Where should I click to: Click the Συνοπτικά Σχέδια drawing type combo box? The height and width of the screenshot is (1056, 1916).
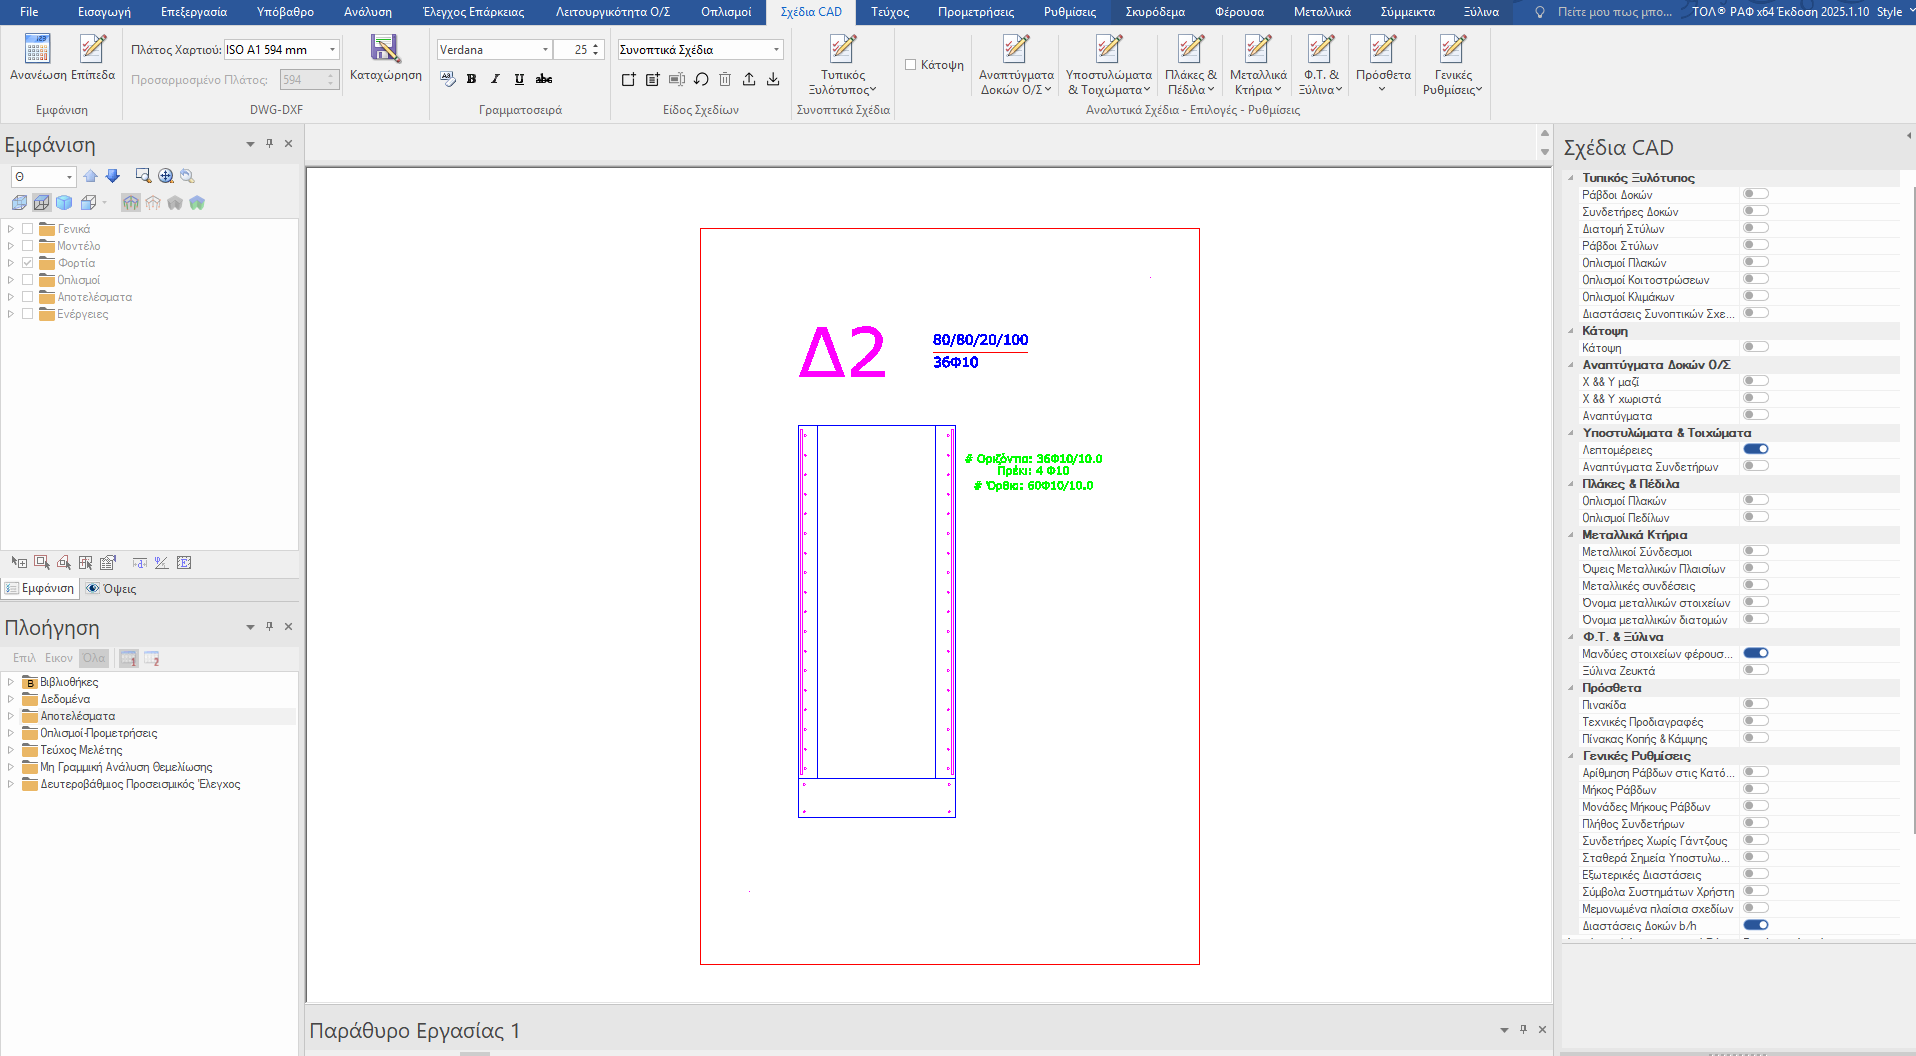(x=699, y=50)
